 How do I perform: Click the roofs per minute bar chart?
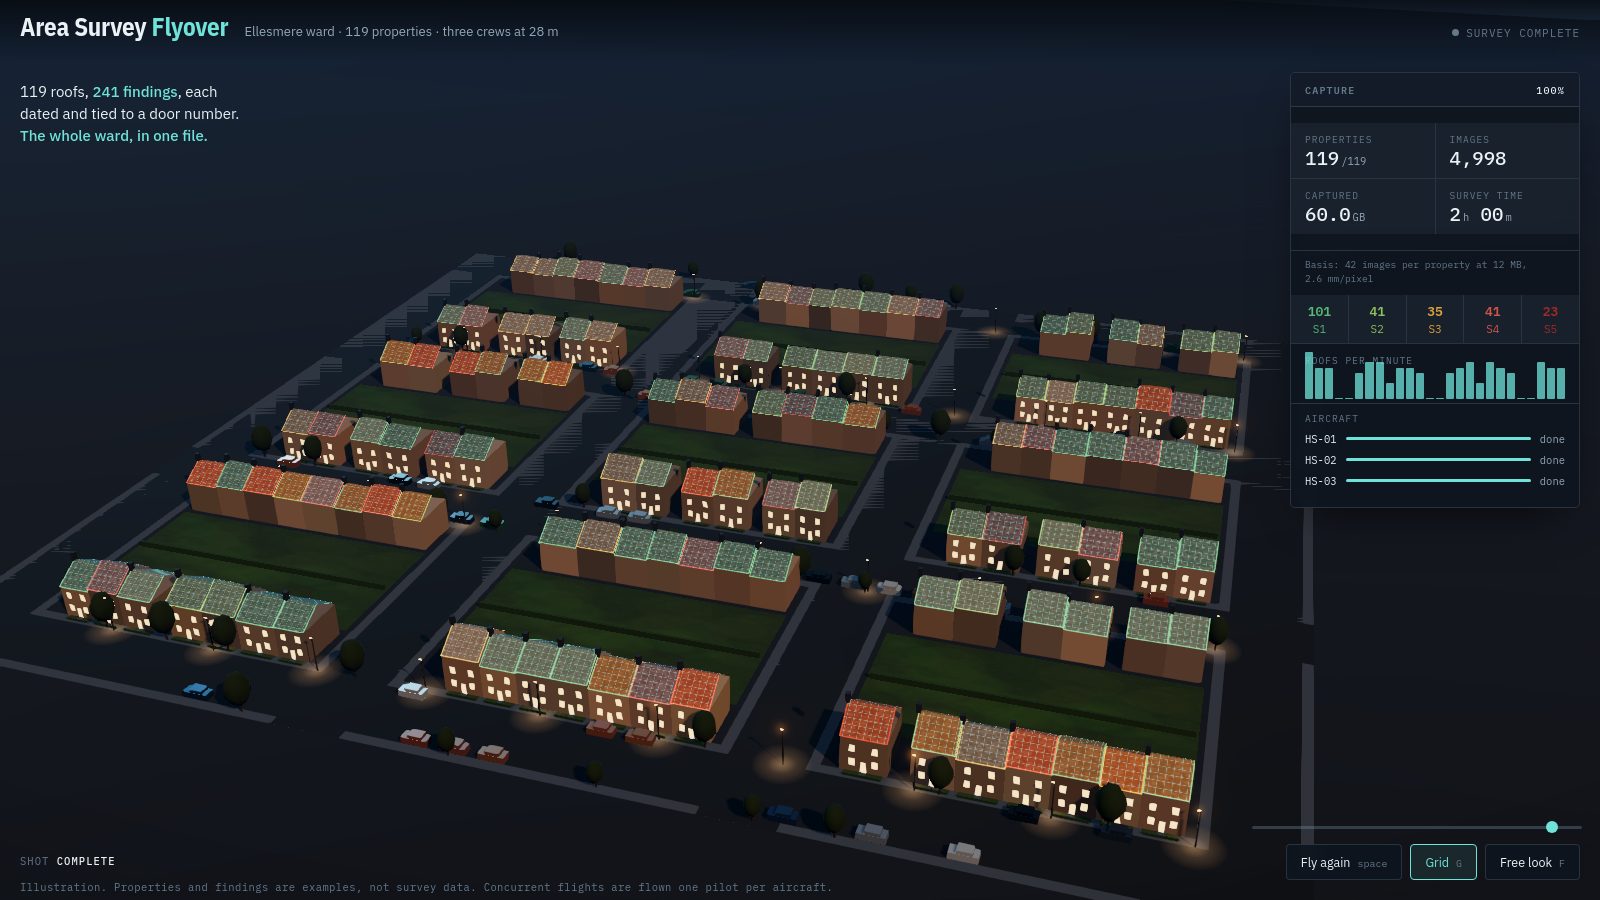click(x=1435, y=375)
